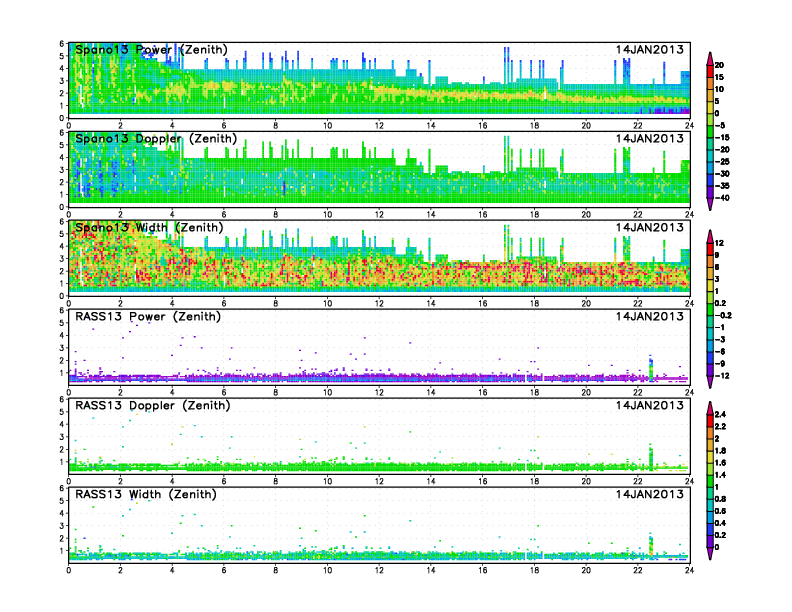The height and width of the screenshot is (612, 792).
Task: Click height label '6' on Spano13 Power axis
Action: pyautogui.click(x=62, y=44)
